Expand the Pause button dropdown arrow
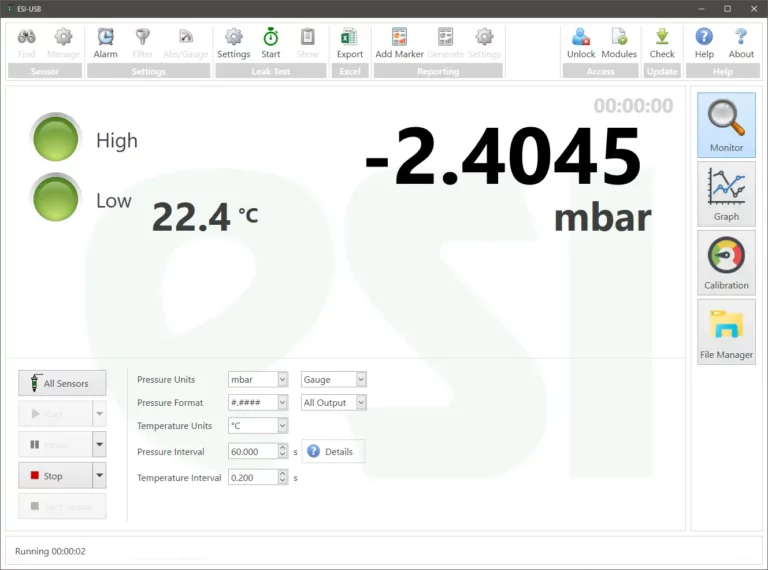Screen dimensions: 768x570 coord(99,445)
